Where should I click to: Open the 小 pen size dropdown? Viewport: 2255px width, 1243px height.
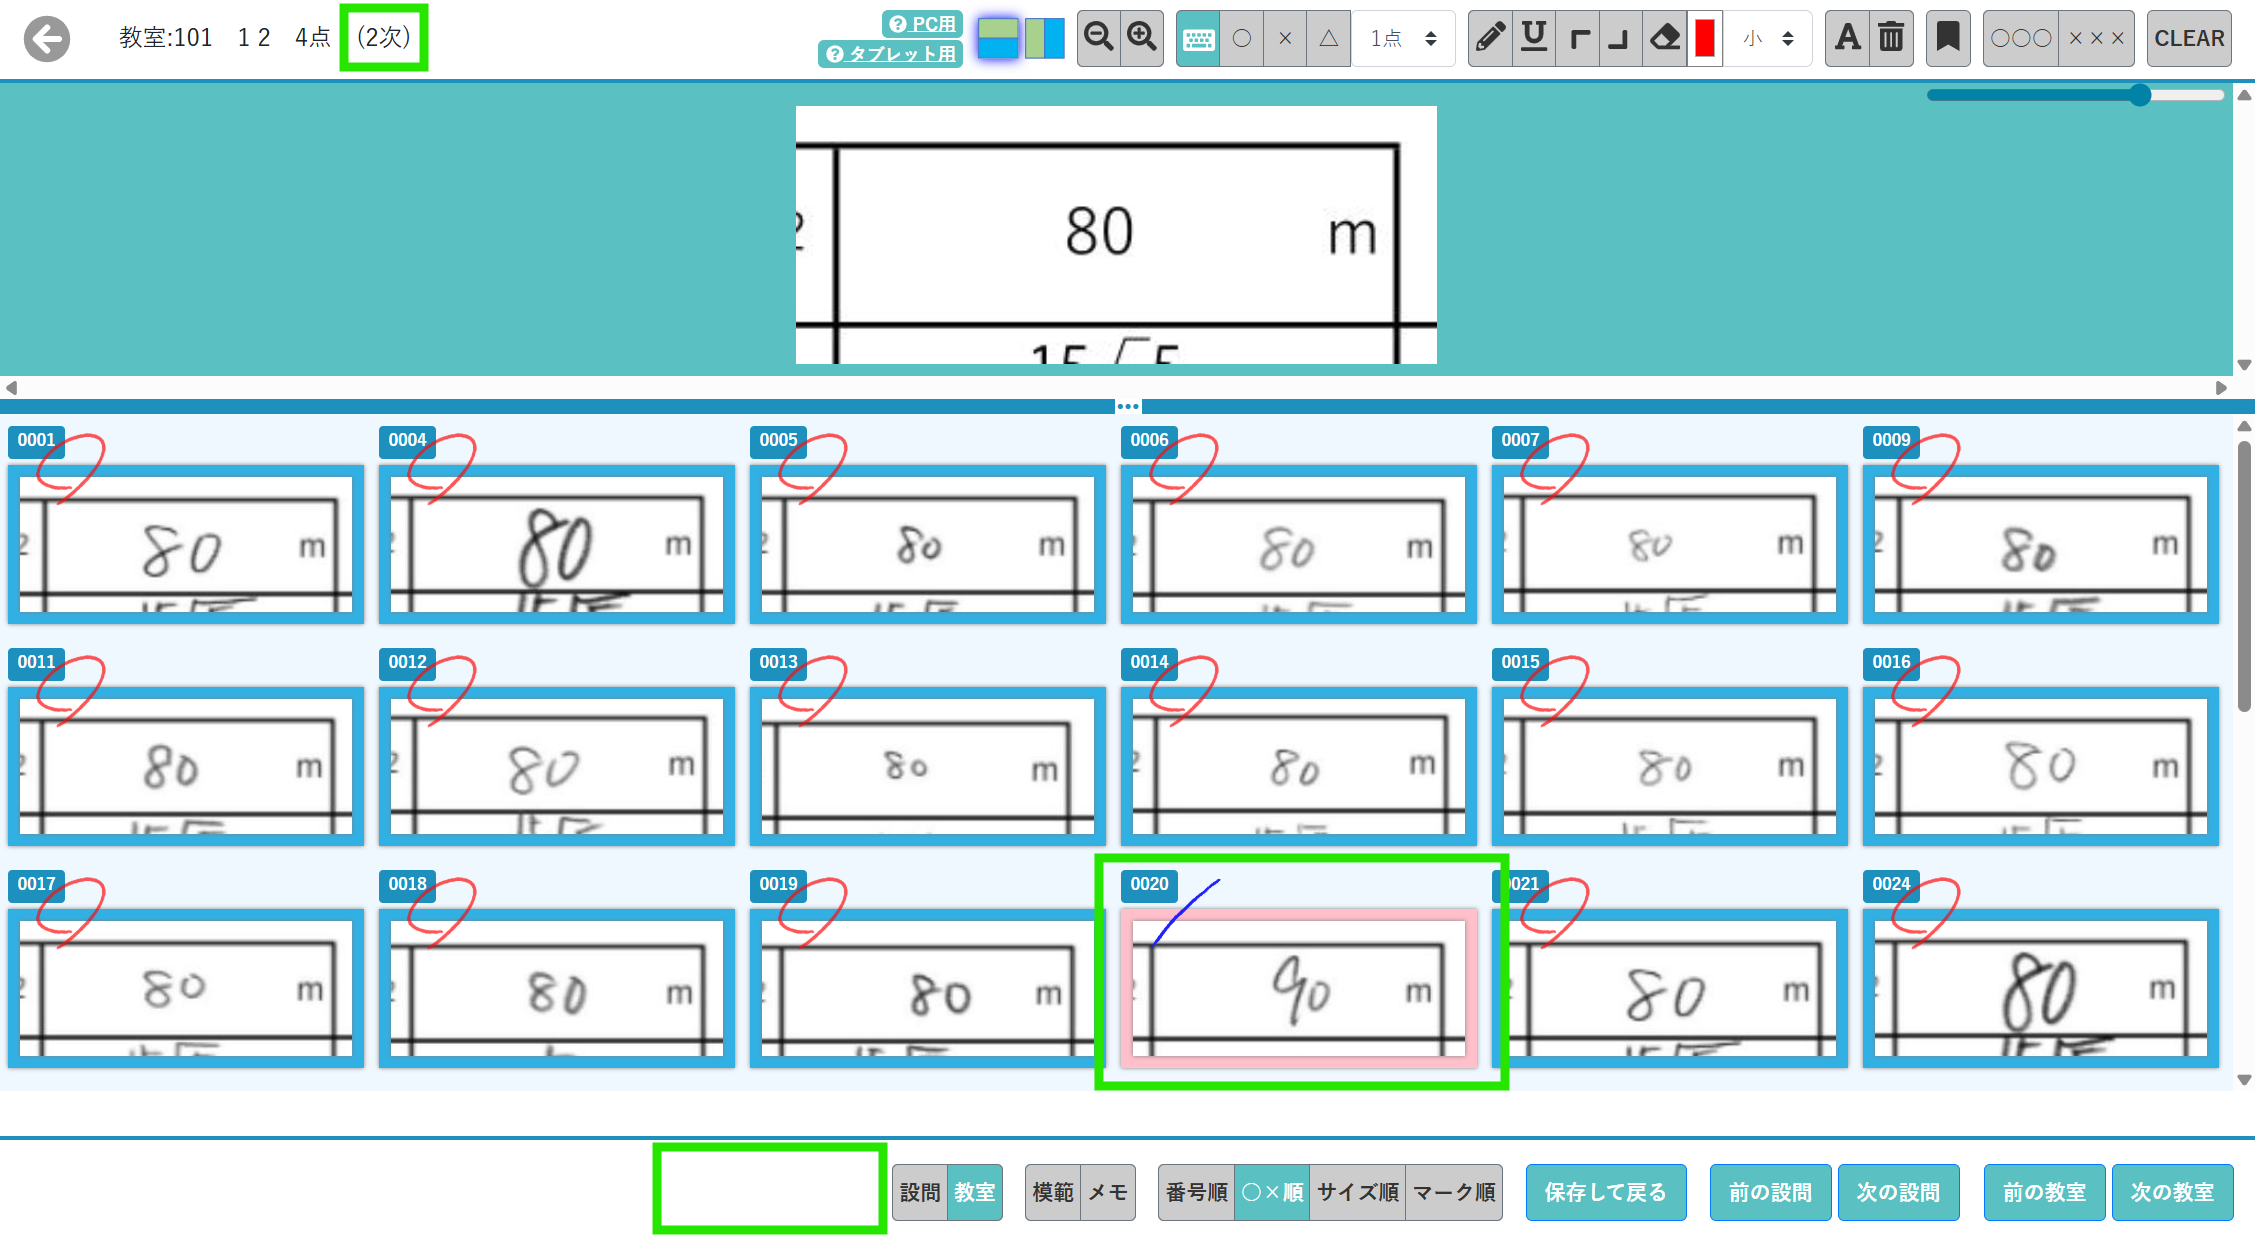(x=1769, y=38)
